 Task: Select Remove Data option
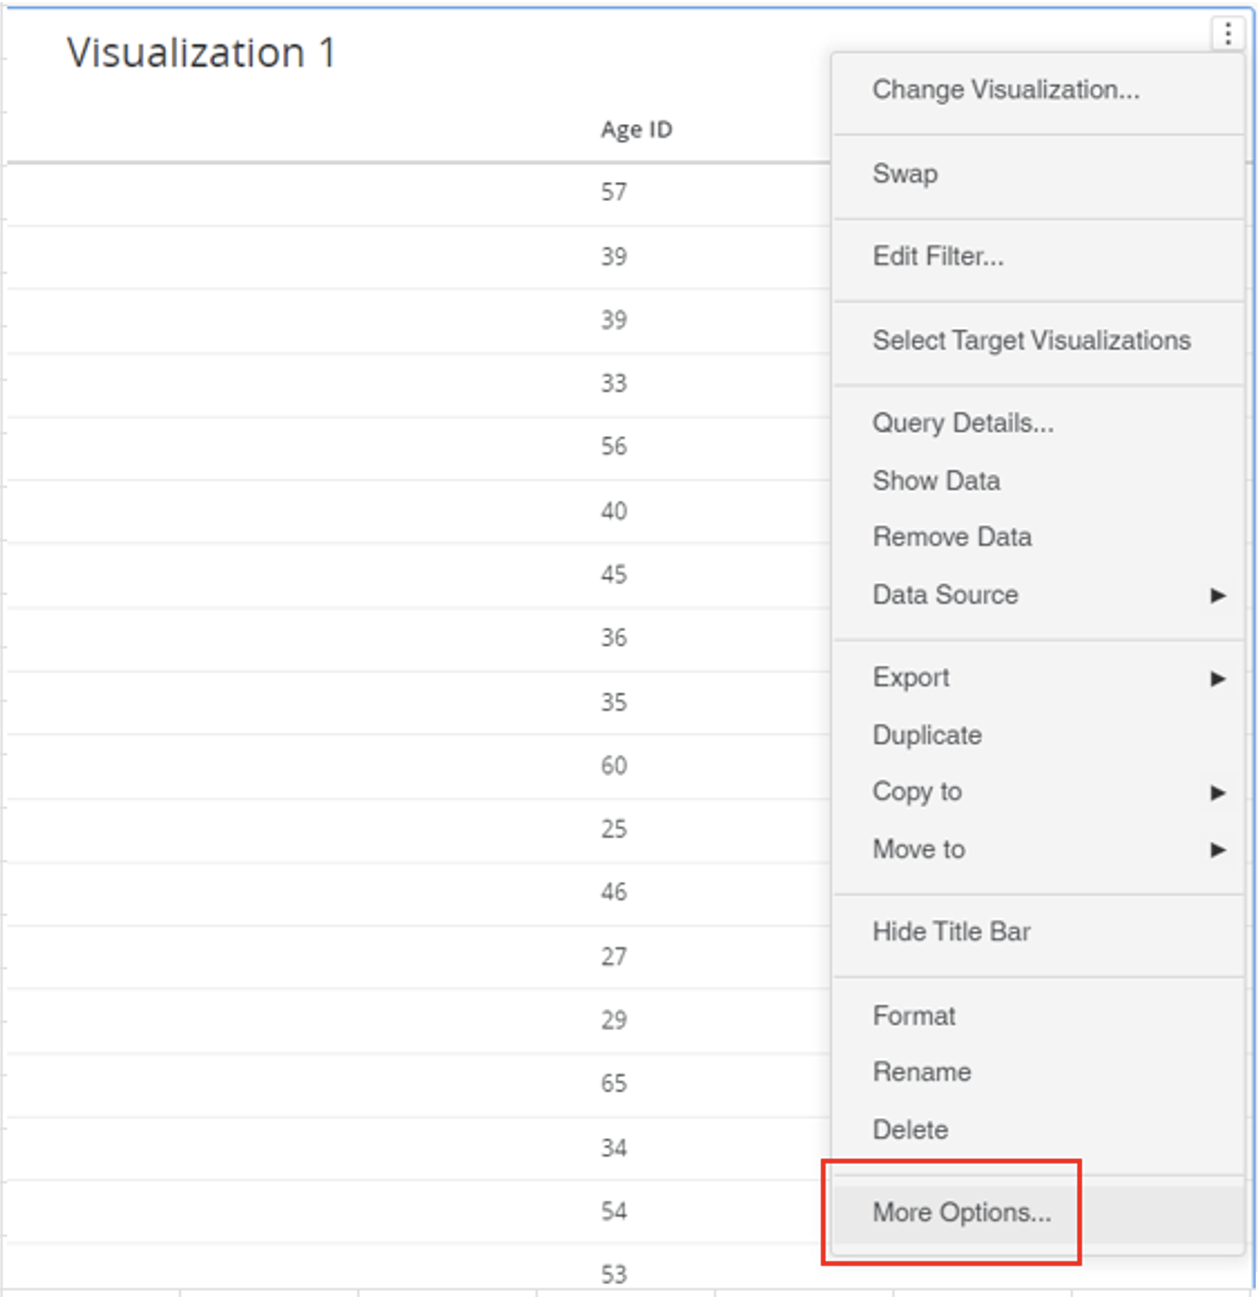coord(952,537)
